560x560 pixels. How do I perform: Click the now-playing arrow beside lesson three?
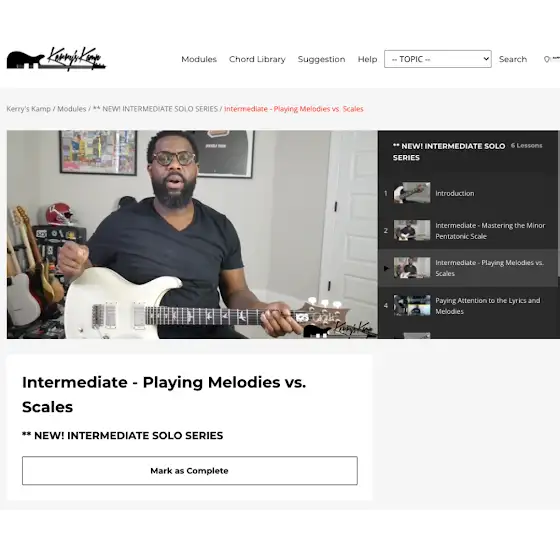pos(386,268)
